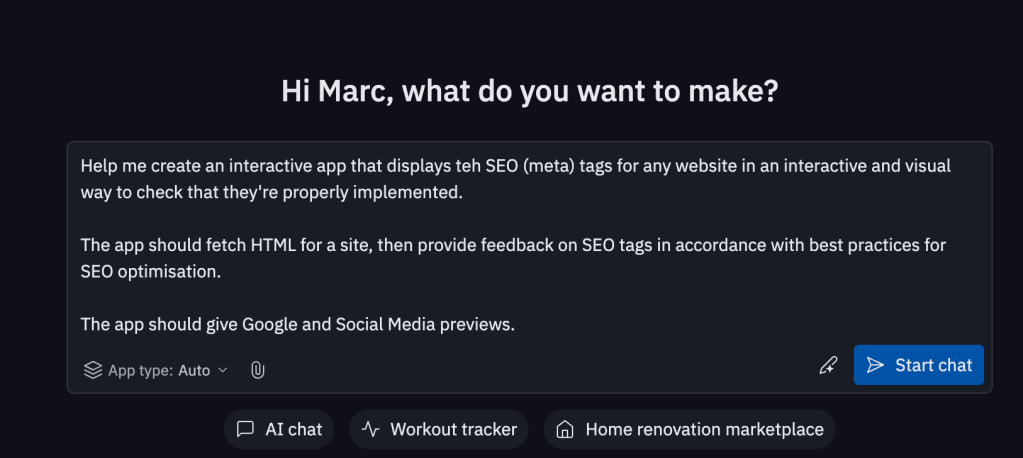Click the Hi Marc heading text
The width and height of the screenshot is (1023, 458).
click(530, 92)
